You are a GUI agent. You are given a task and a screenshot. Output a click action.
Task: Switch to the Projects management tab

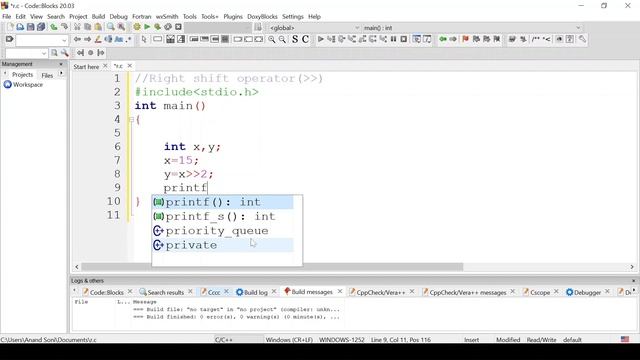tap(22, 75)
